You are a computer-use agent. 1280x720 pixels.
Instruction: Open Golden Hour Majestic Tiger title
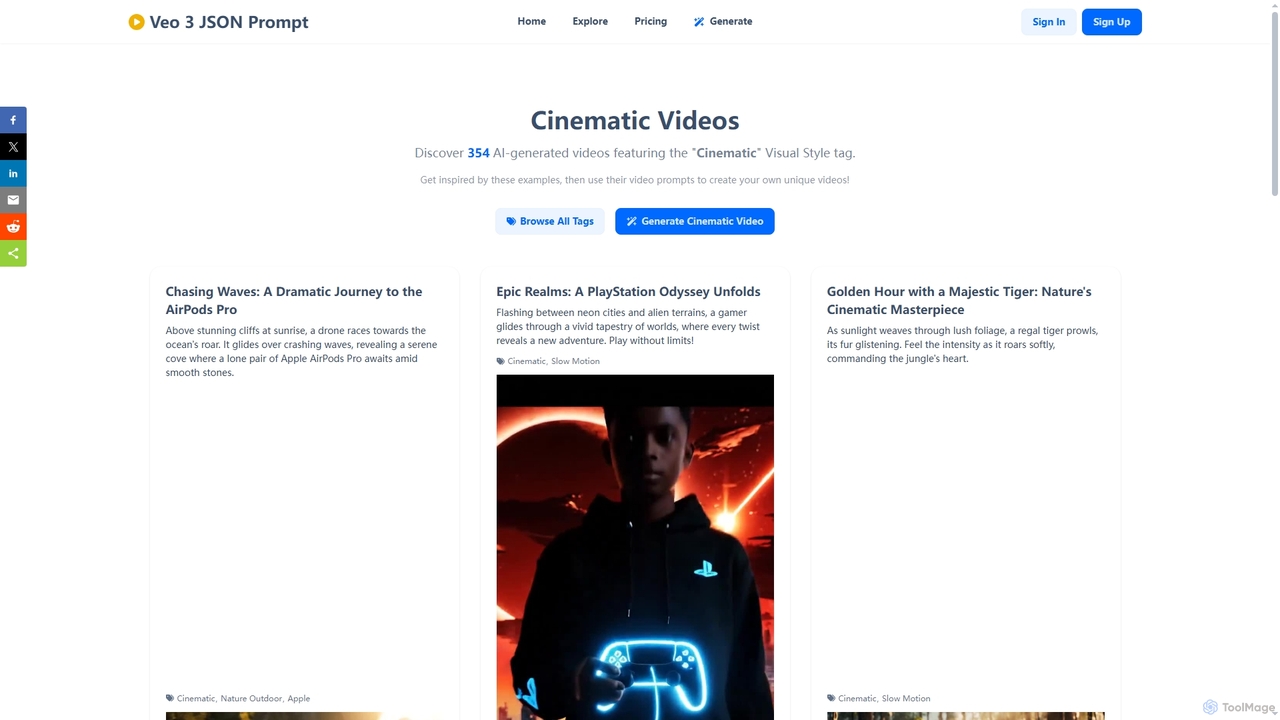coord(959,300)
